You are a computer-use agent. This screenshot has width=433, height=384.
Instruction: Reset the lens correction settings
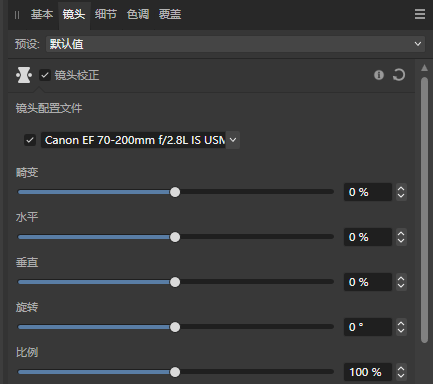point(399,75)
